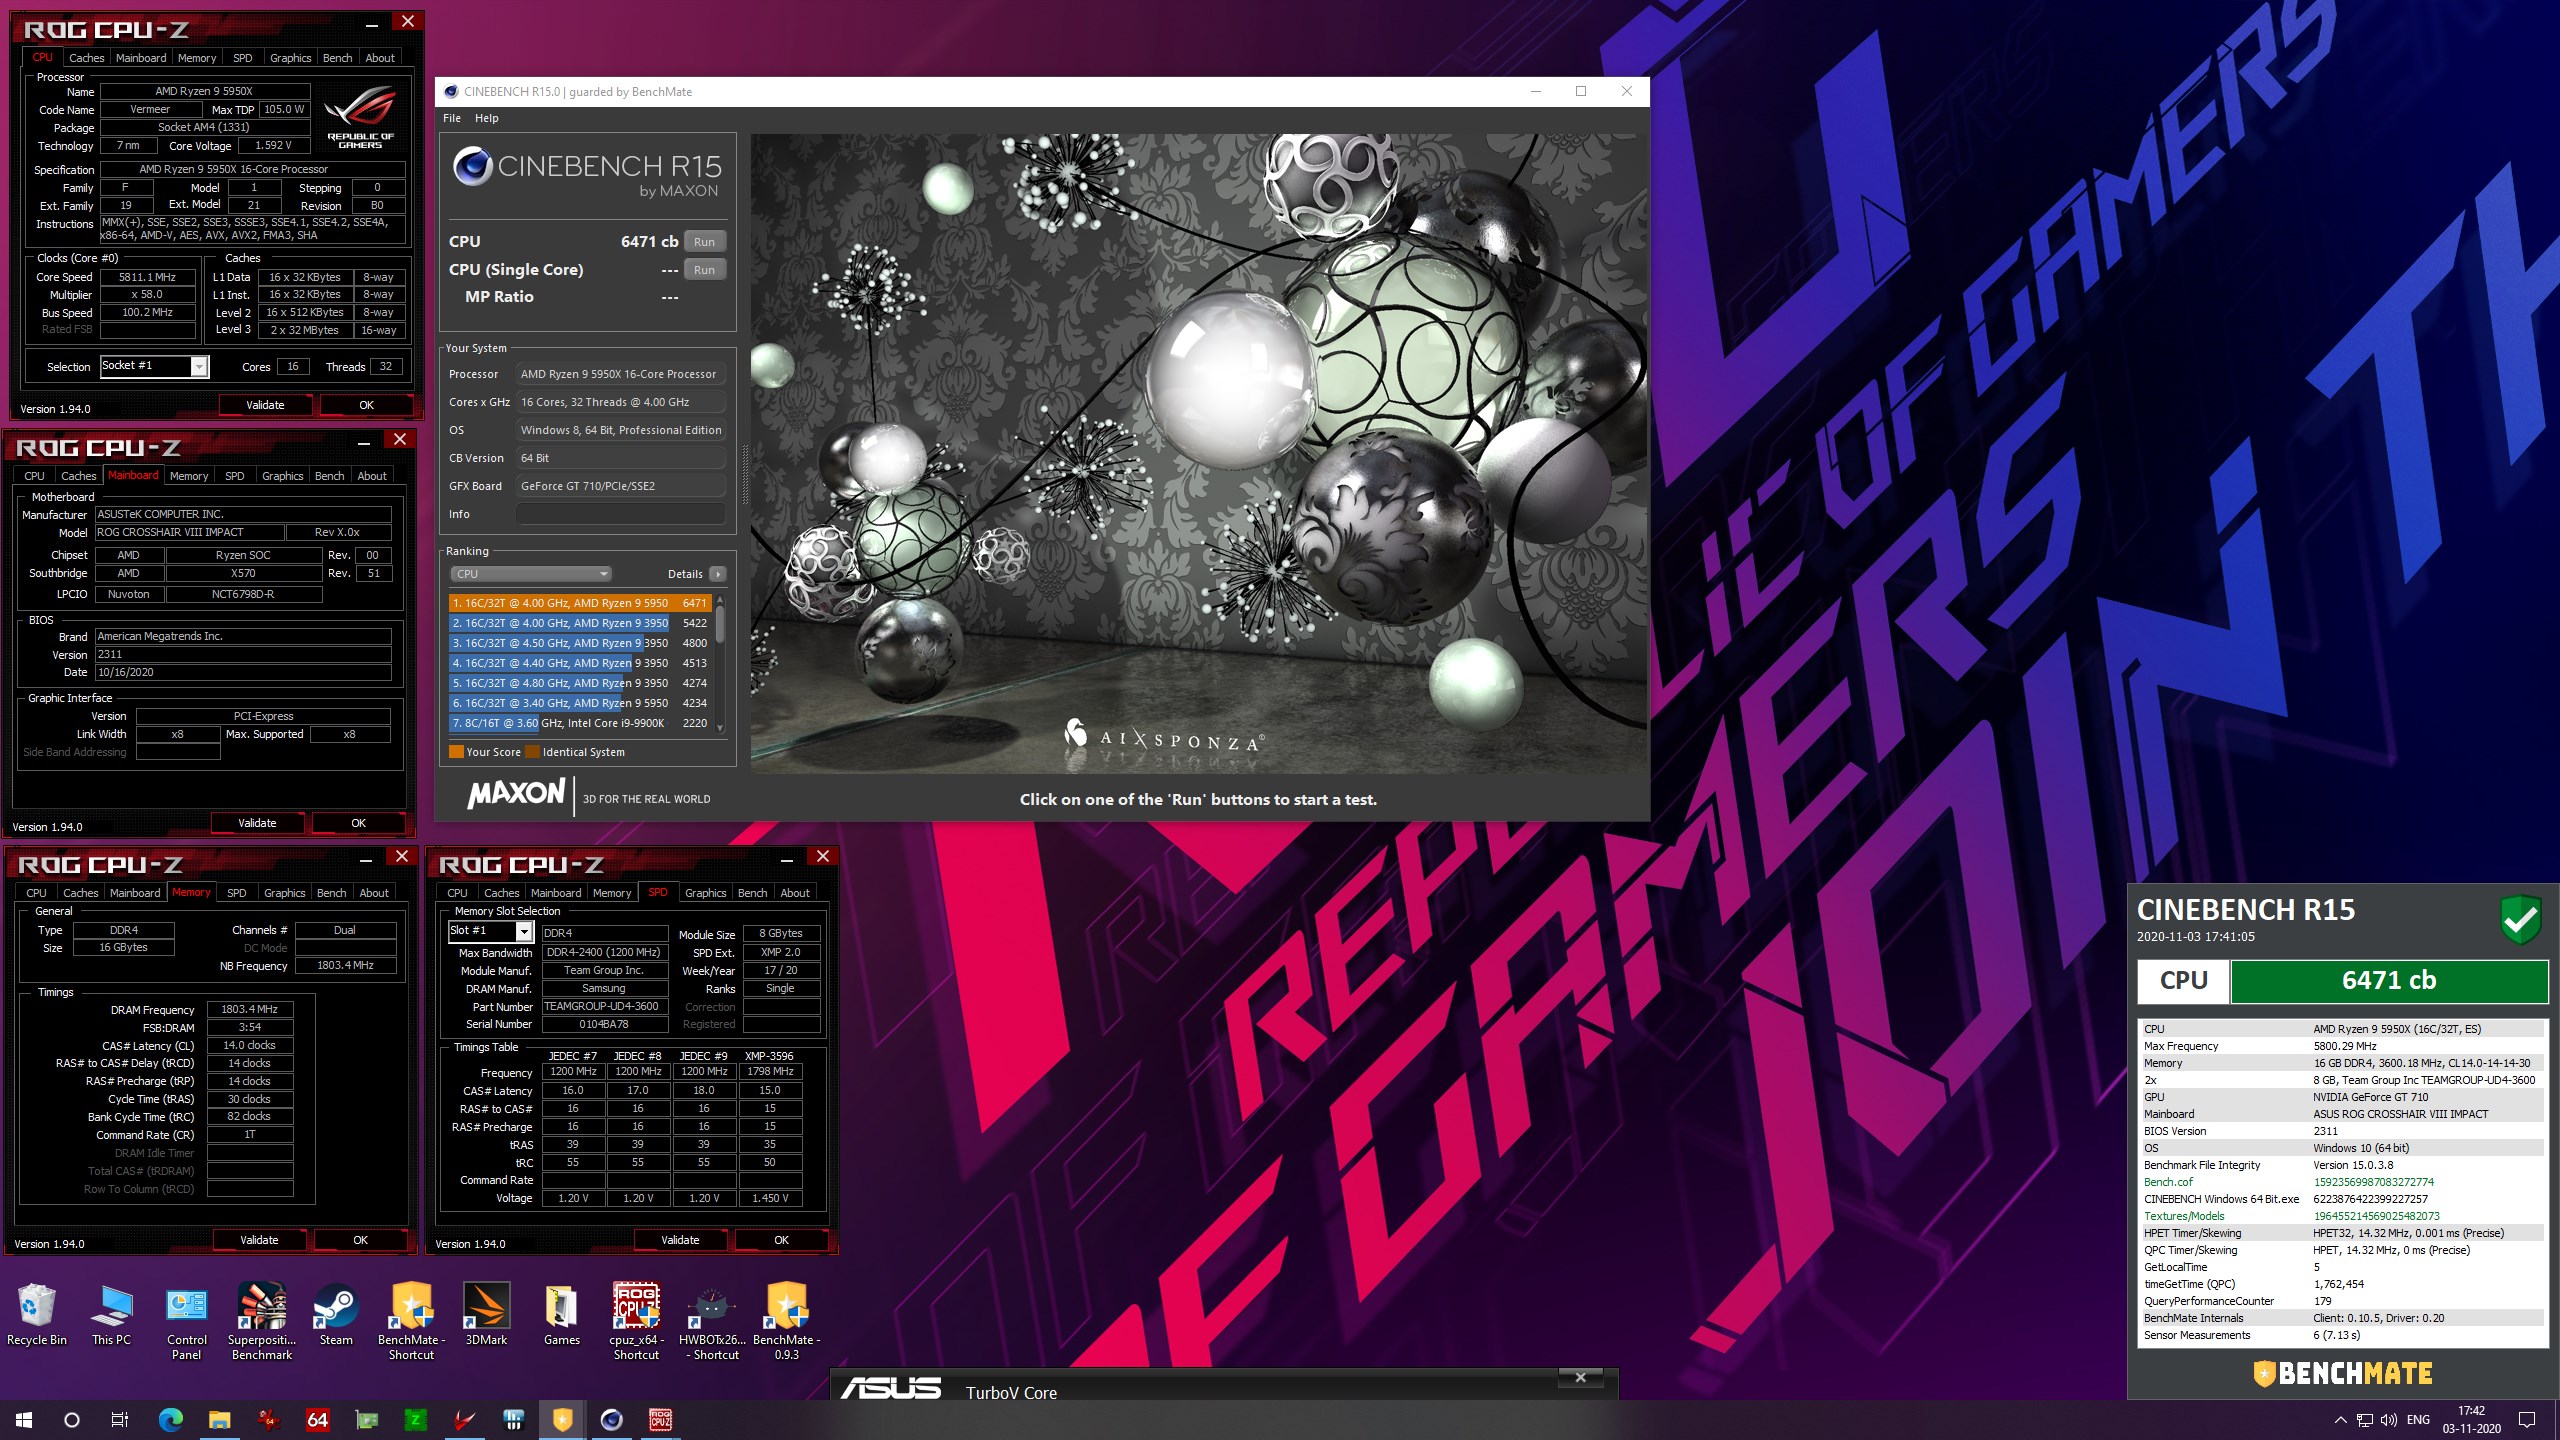Open the File menu in Cinebench
Screen dimensions: 2560x1440
coord(452,118)
